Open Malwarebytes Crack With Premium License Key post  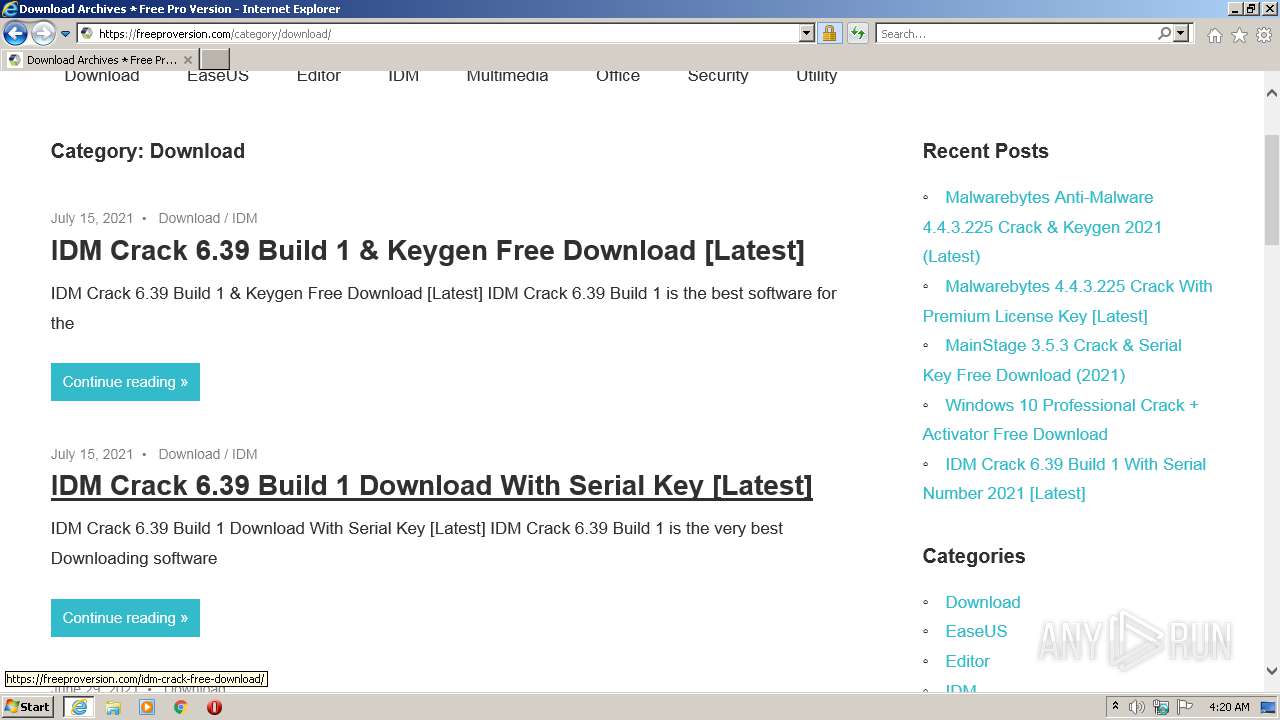(1067, 301)
